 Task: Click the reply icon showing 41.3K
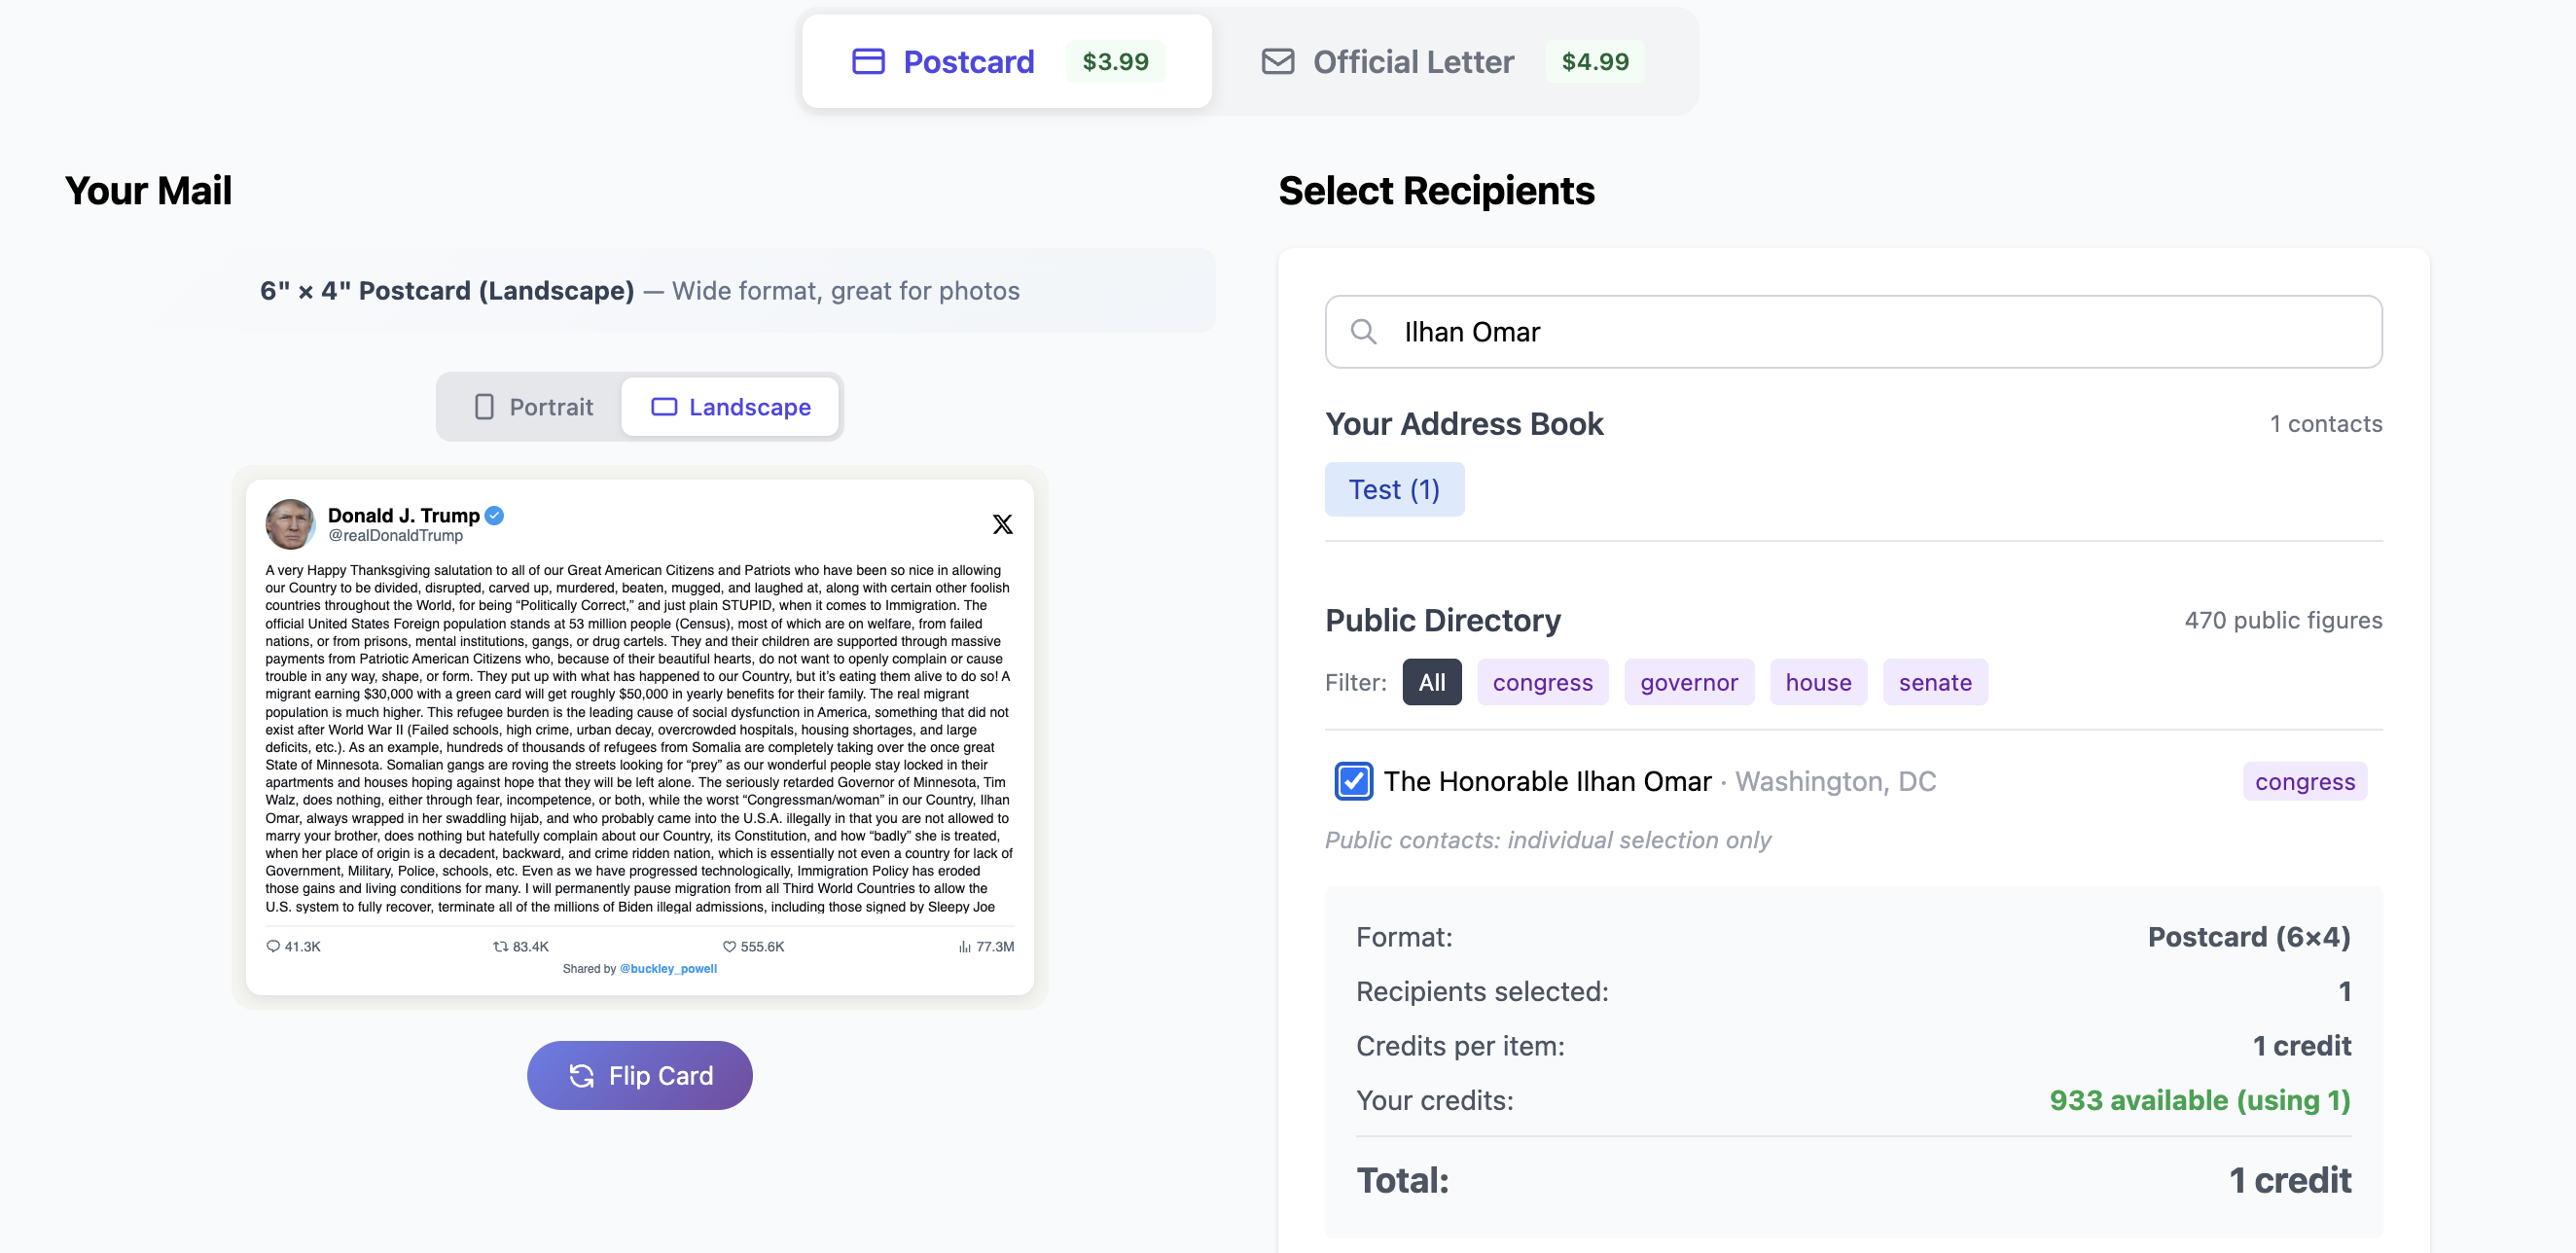(x=273, y=945)
